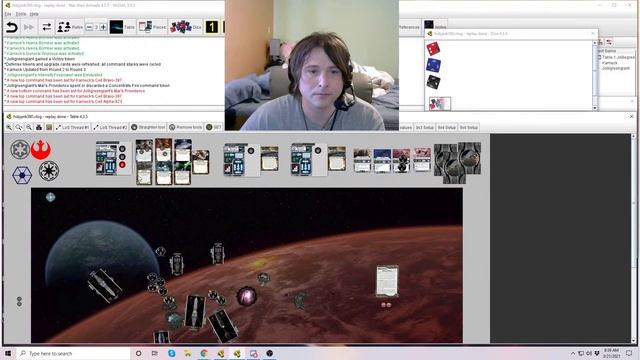Toggle the map overview thumbnail icon
Image resolution: width=640 pixels, height=360 pixels.
coord(49,127)
